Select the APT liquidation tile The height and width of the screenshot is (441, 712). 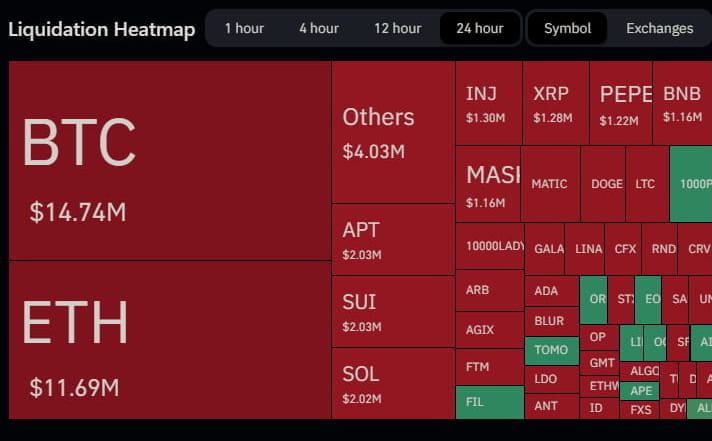[x=393, y=240]
